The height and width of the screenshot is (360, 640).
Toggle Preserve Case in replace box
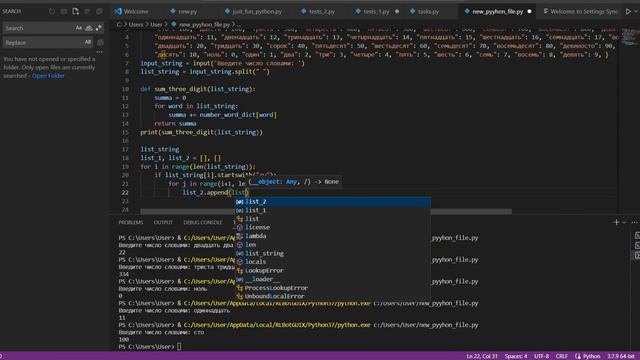coord(88,42)
